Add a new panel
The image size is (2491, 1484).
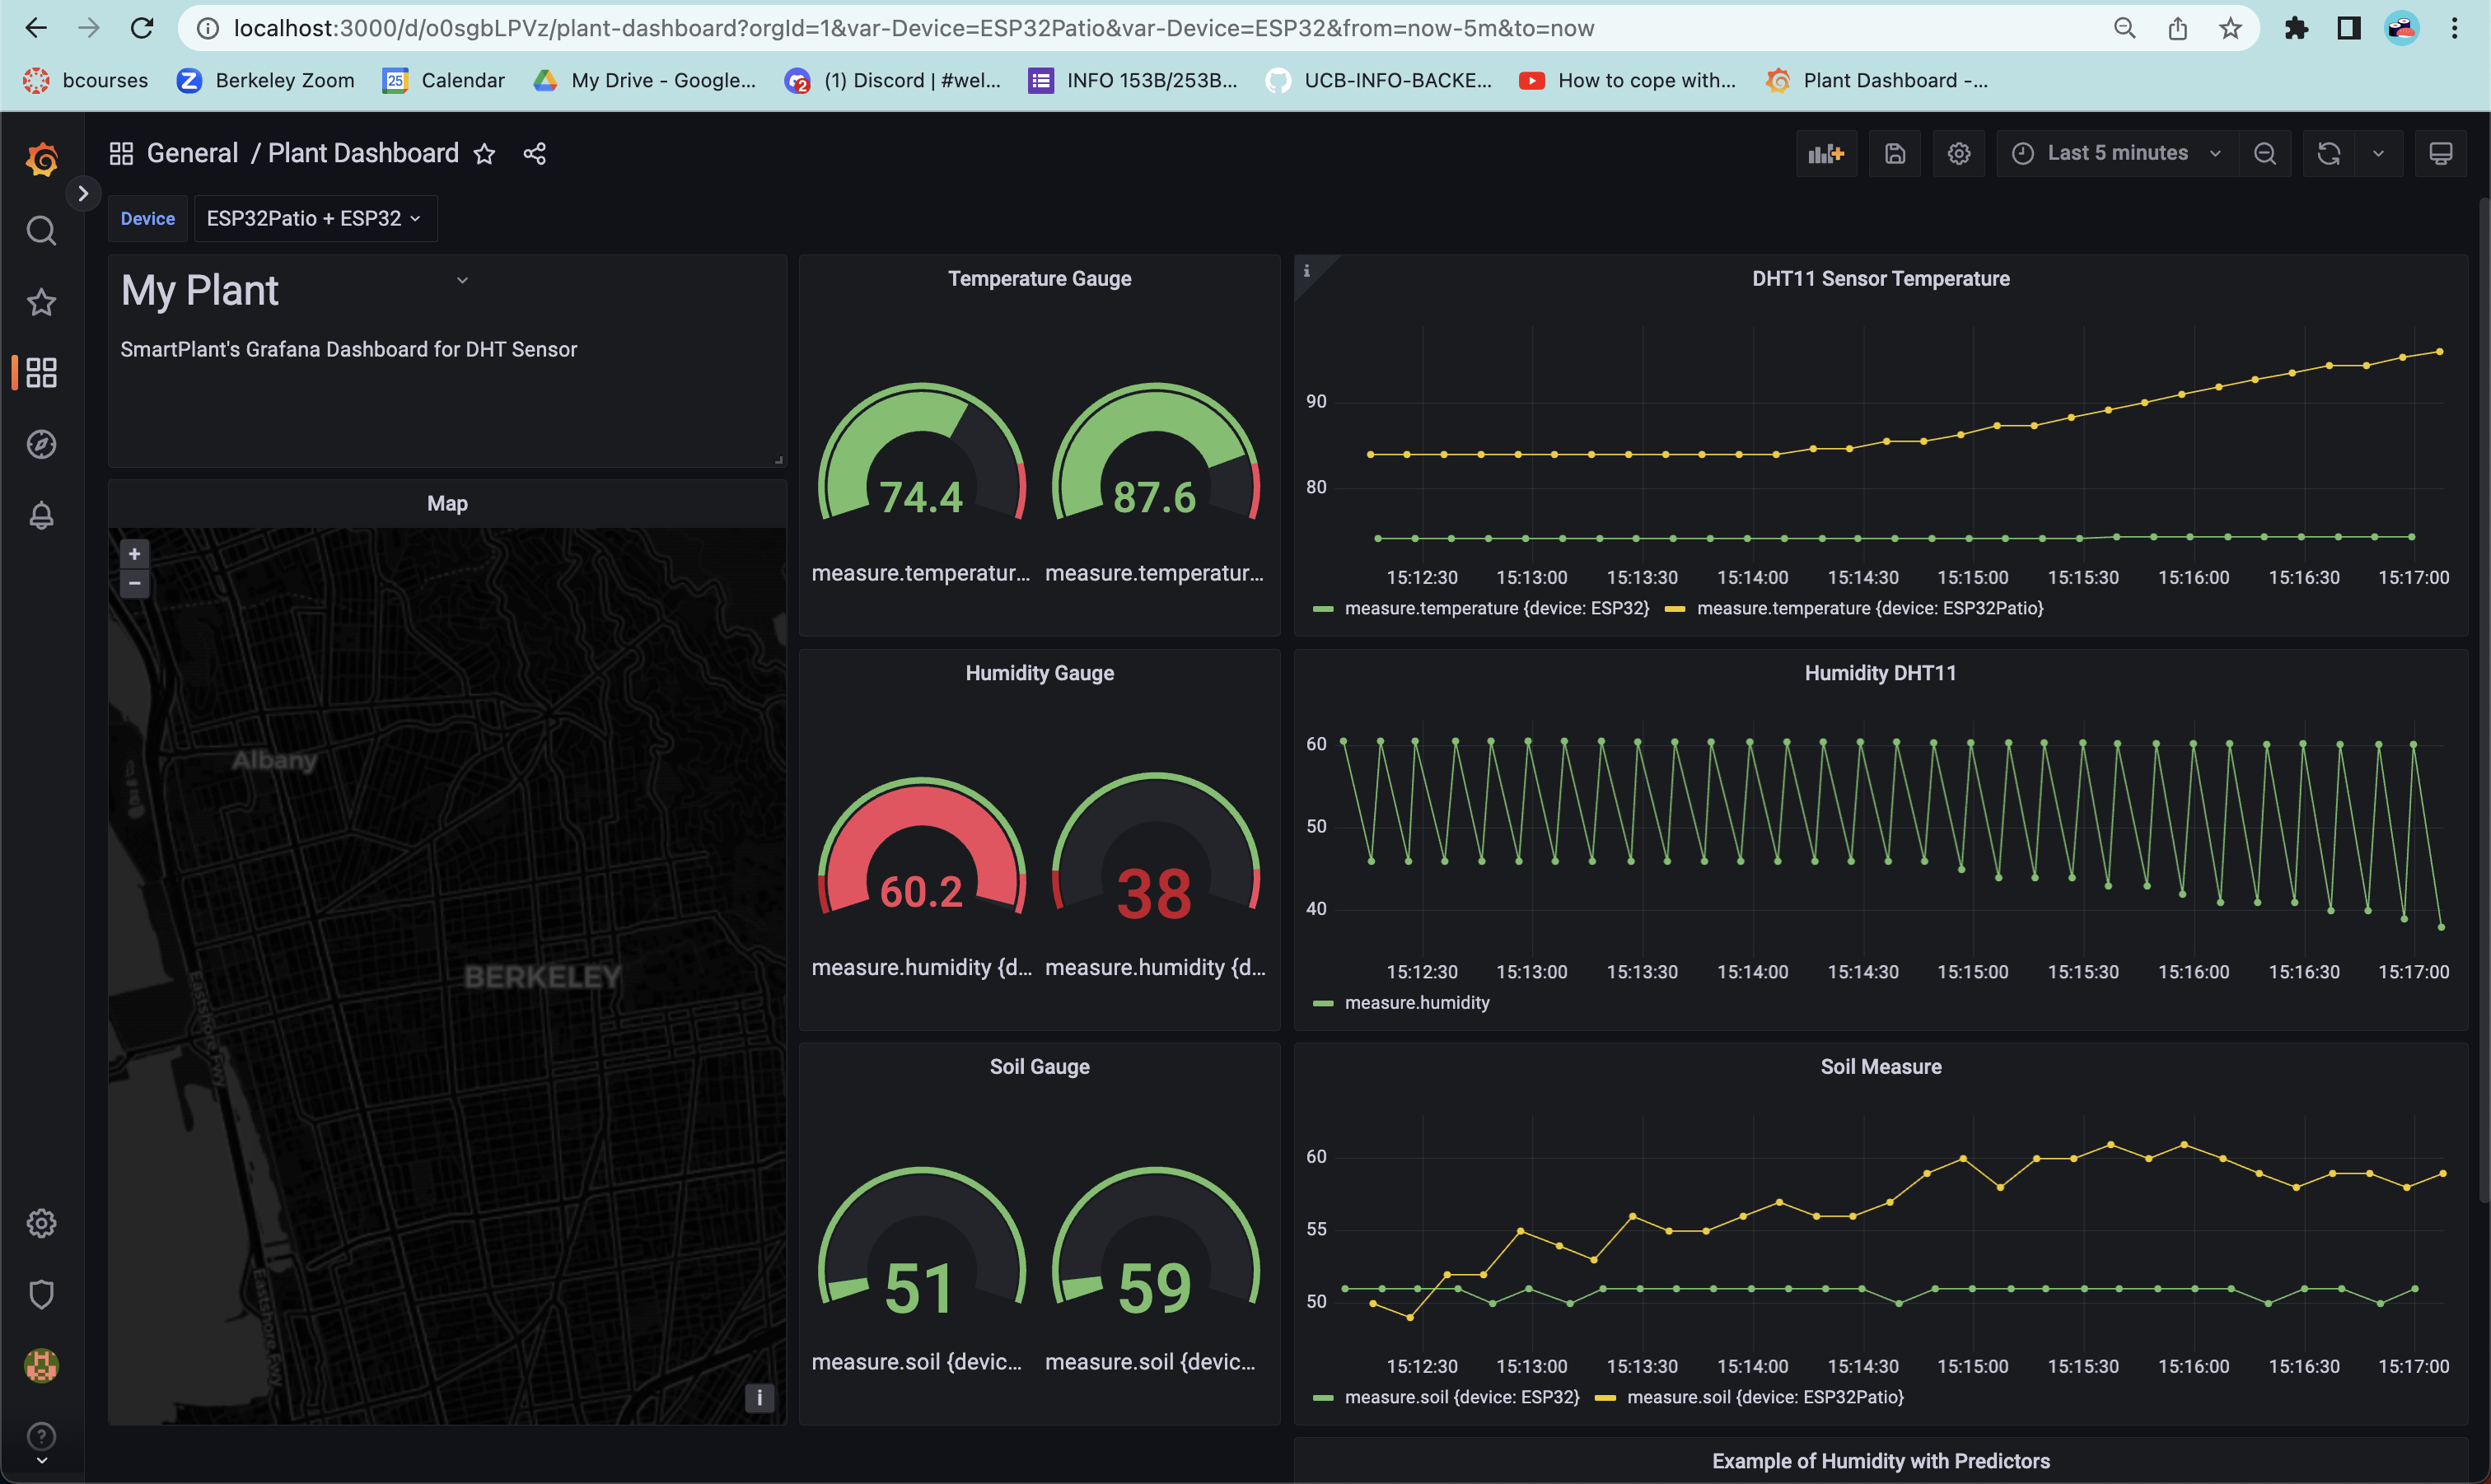tap(1826, 154)
